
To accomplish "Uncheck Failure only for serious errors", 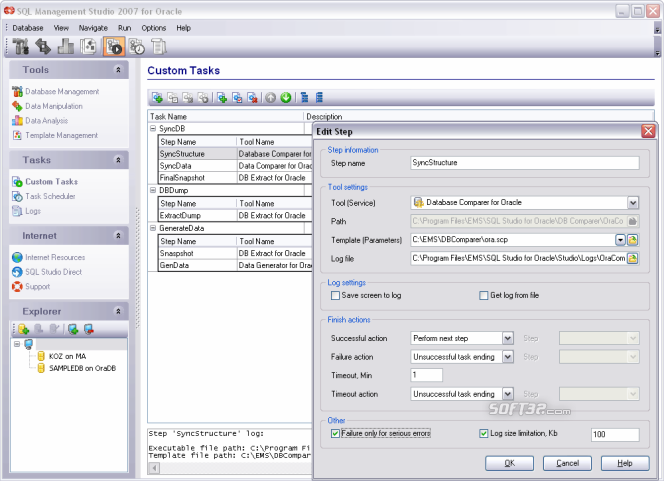I will tap(335, 434).
